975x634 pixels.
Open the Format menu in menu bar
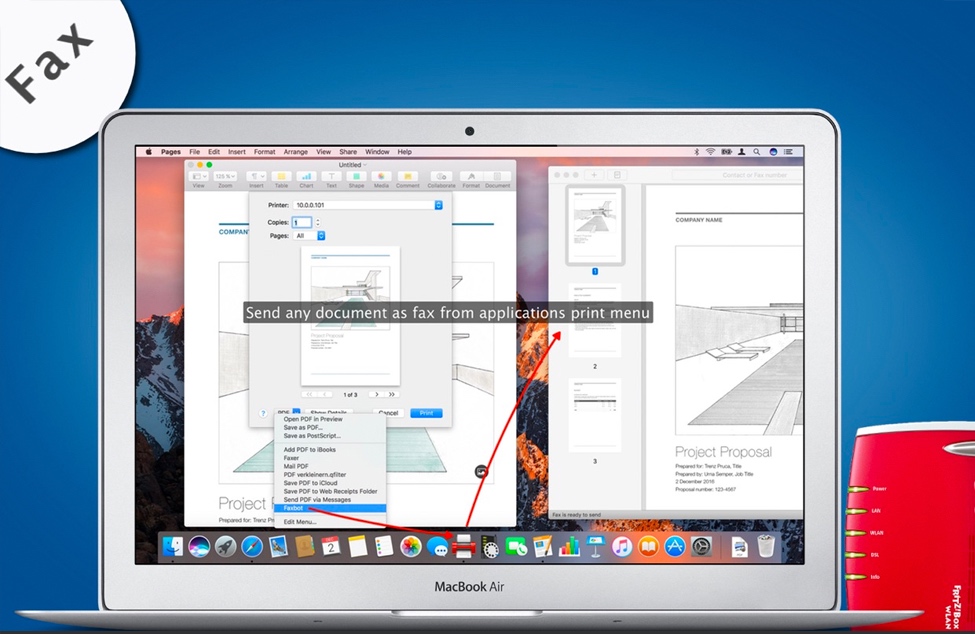pyautogui.click(x=264, y=152)
